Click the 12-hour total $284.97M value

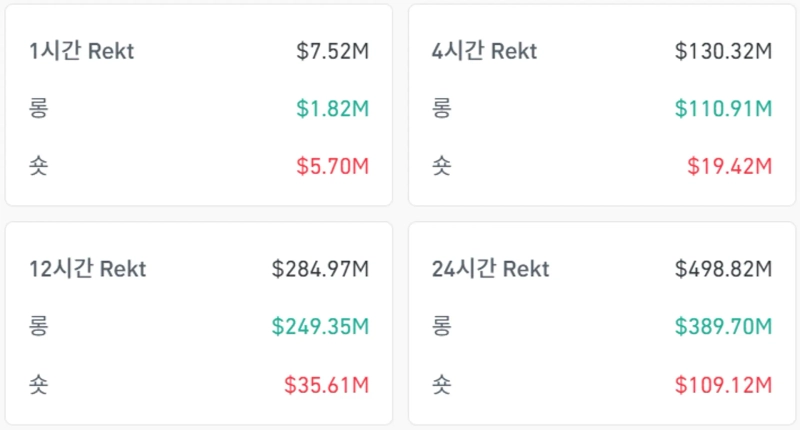[x=320, y=269]
